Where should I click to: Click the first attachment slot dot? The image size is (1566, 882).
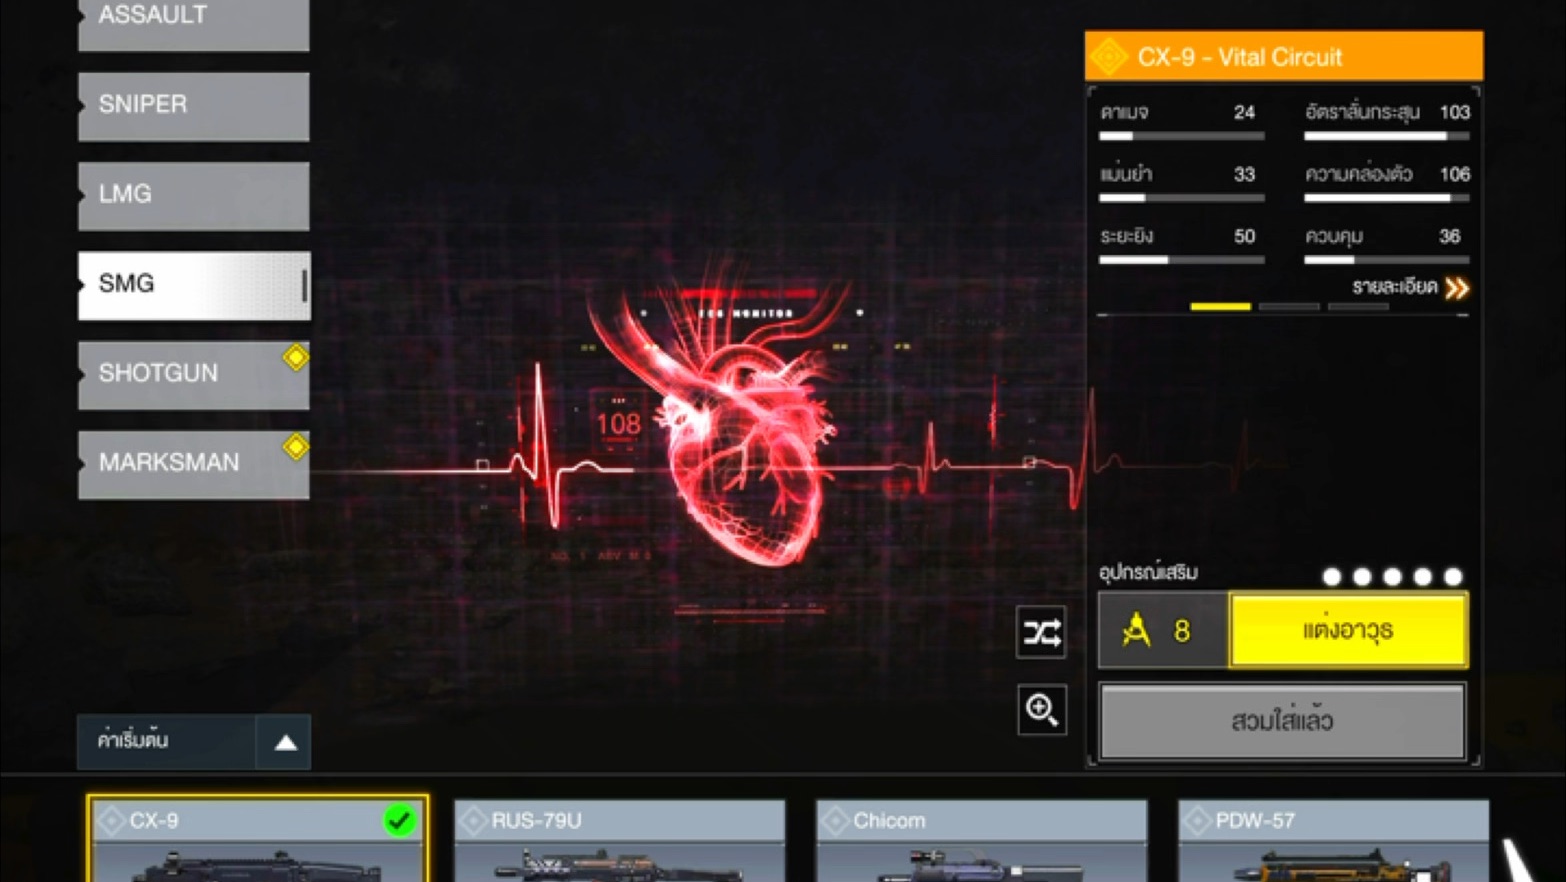(x=1332, y=577)
